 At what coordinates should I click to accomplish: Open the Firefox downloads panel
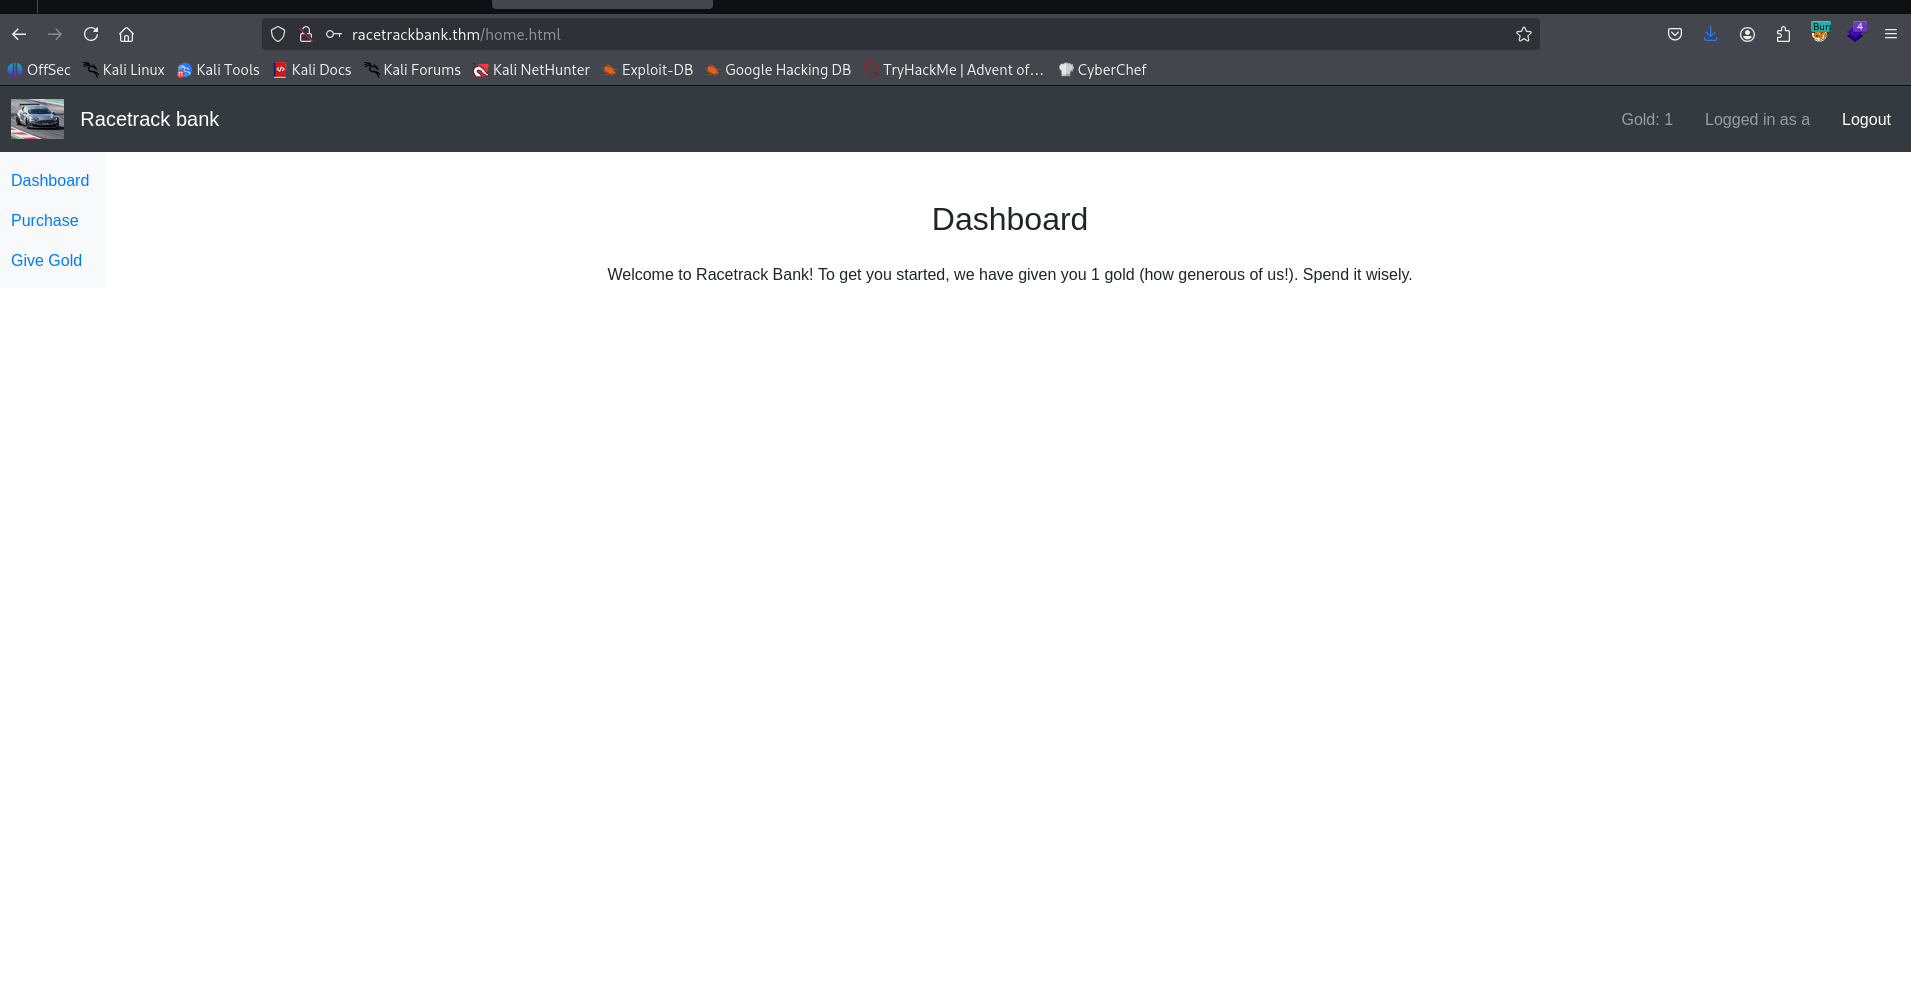(1711, 34)
